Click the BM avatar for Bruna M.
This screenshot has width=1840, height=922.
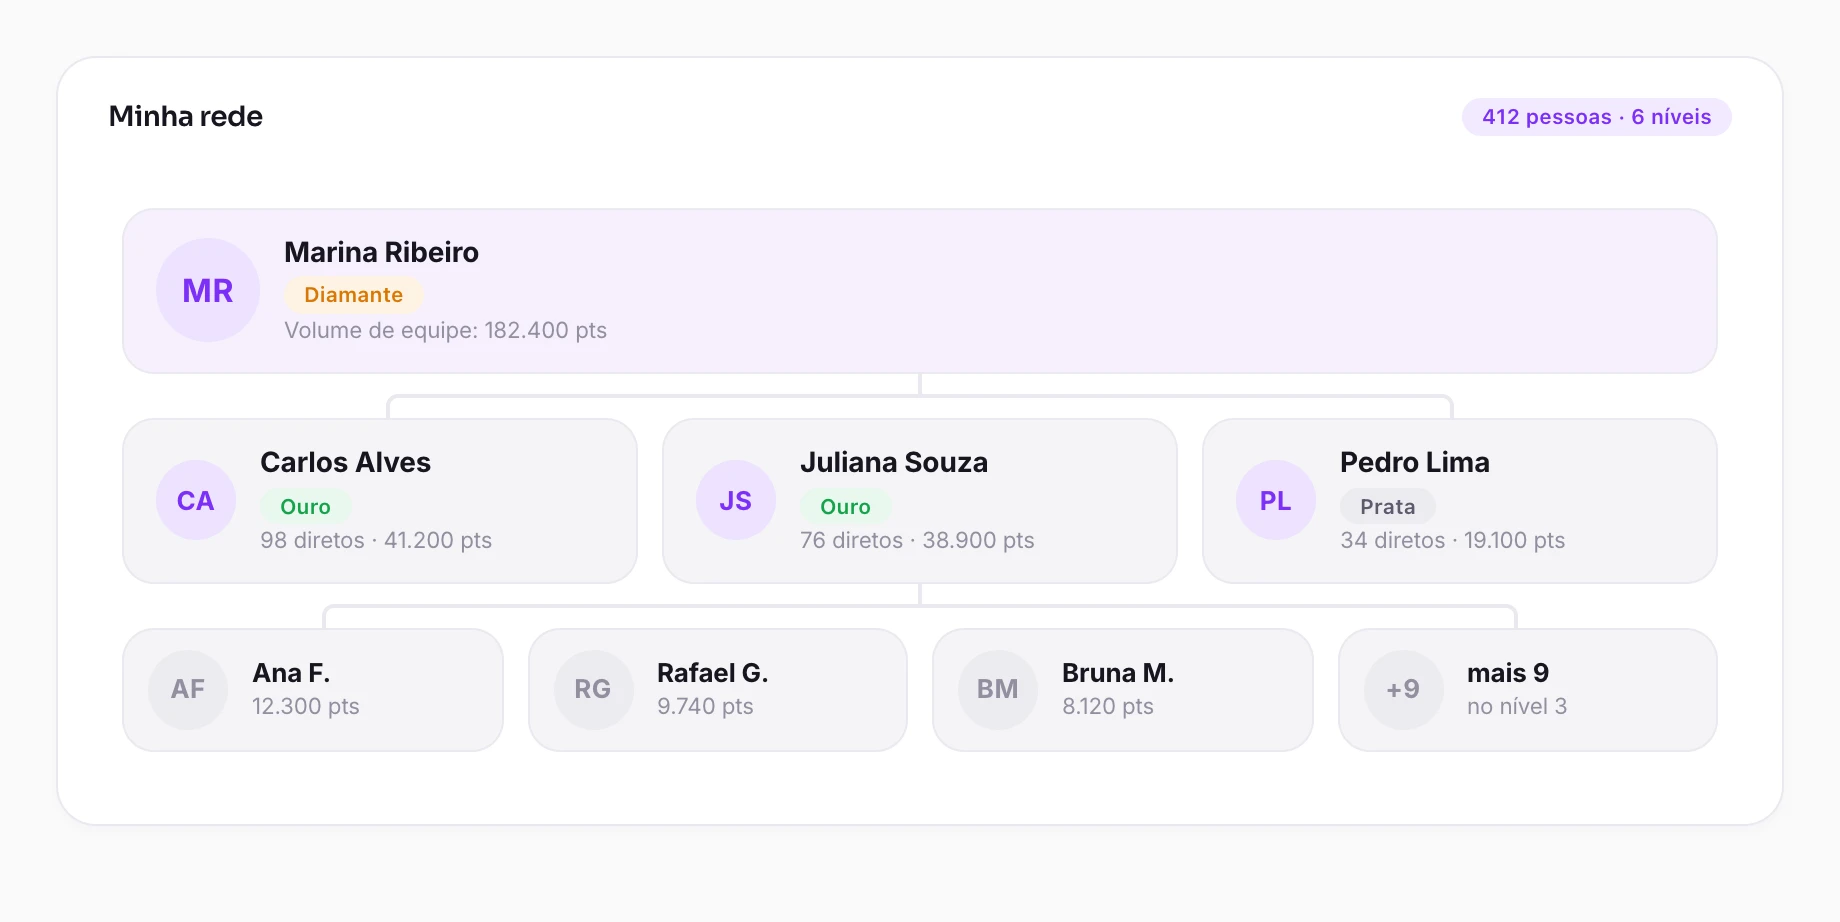pyautogui.click(x=998, y=689)
